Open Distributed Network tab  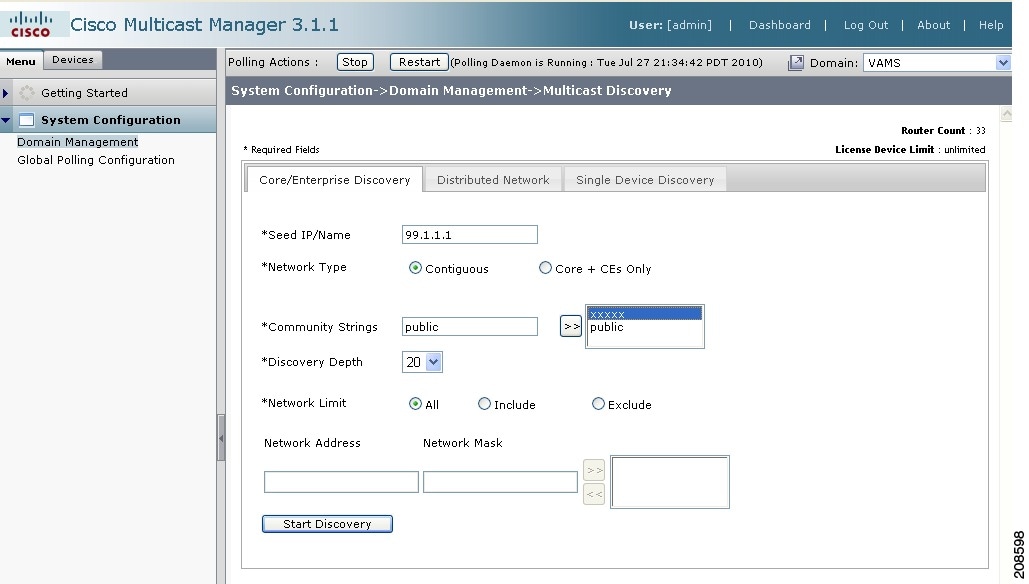pyautogui.click(x=494, y=180)
